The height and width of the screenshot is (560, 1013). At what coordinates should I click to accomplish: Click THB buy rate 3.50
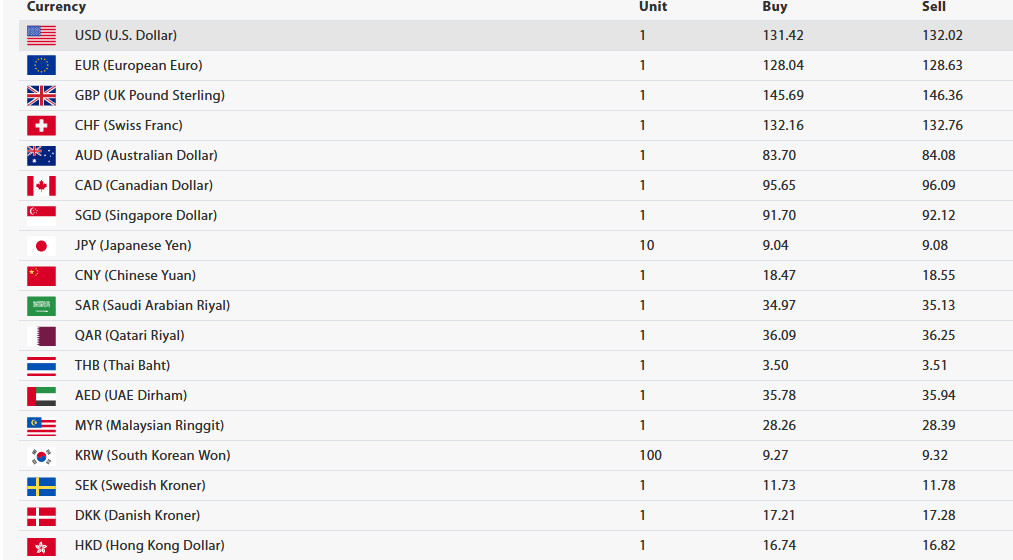[x=775, y=366]
